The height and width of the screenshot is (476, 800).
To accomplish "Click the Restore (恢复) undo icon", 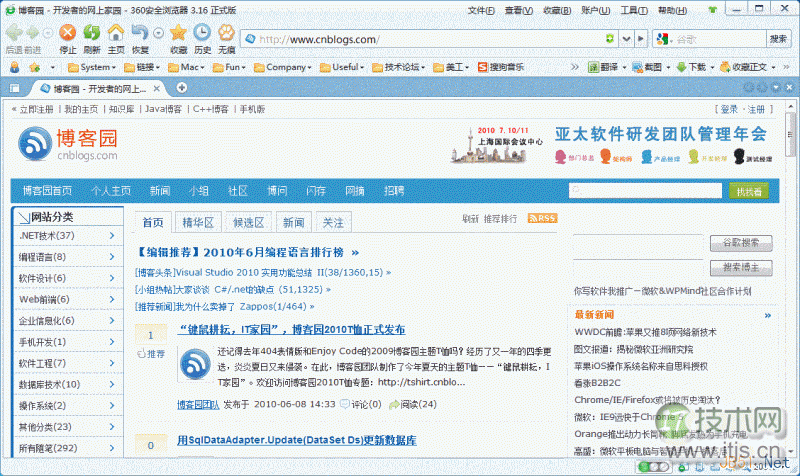I will [139, 33].
